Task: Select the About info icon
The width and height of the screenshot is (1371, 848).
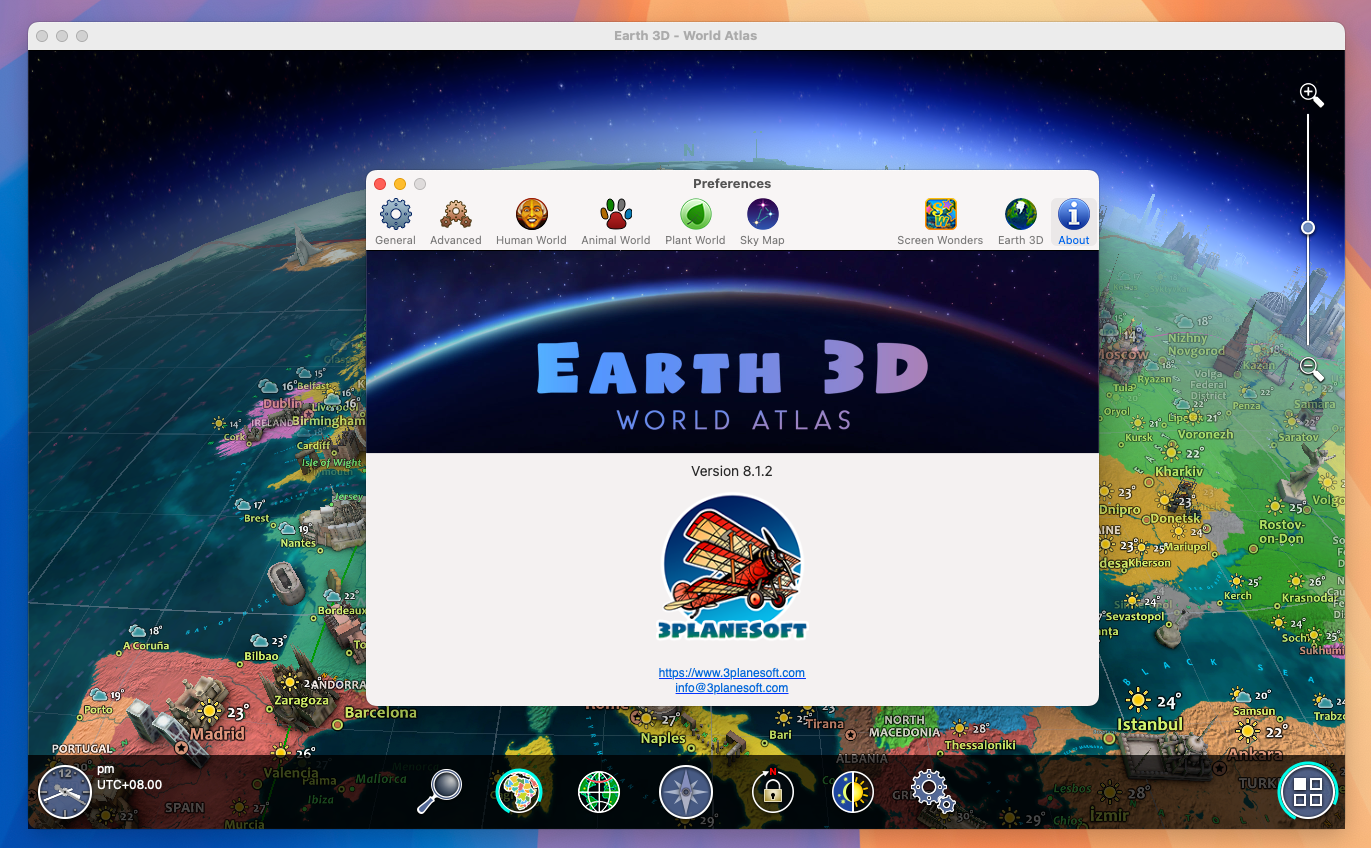Action: [x=1073, y=221]
